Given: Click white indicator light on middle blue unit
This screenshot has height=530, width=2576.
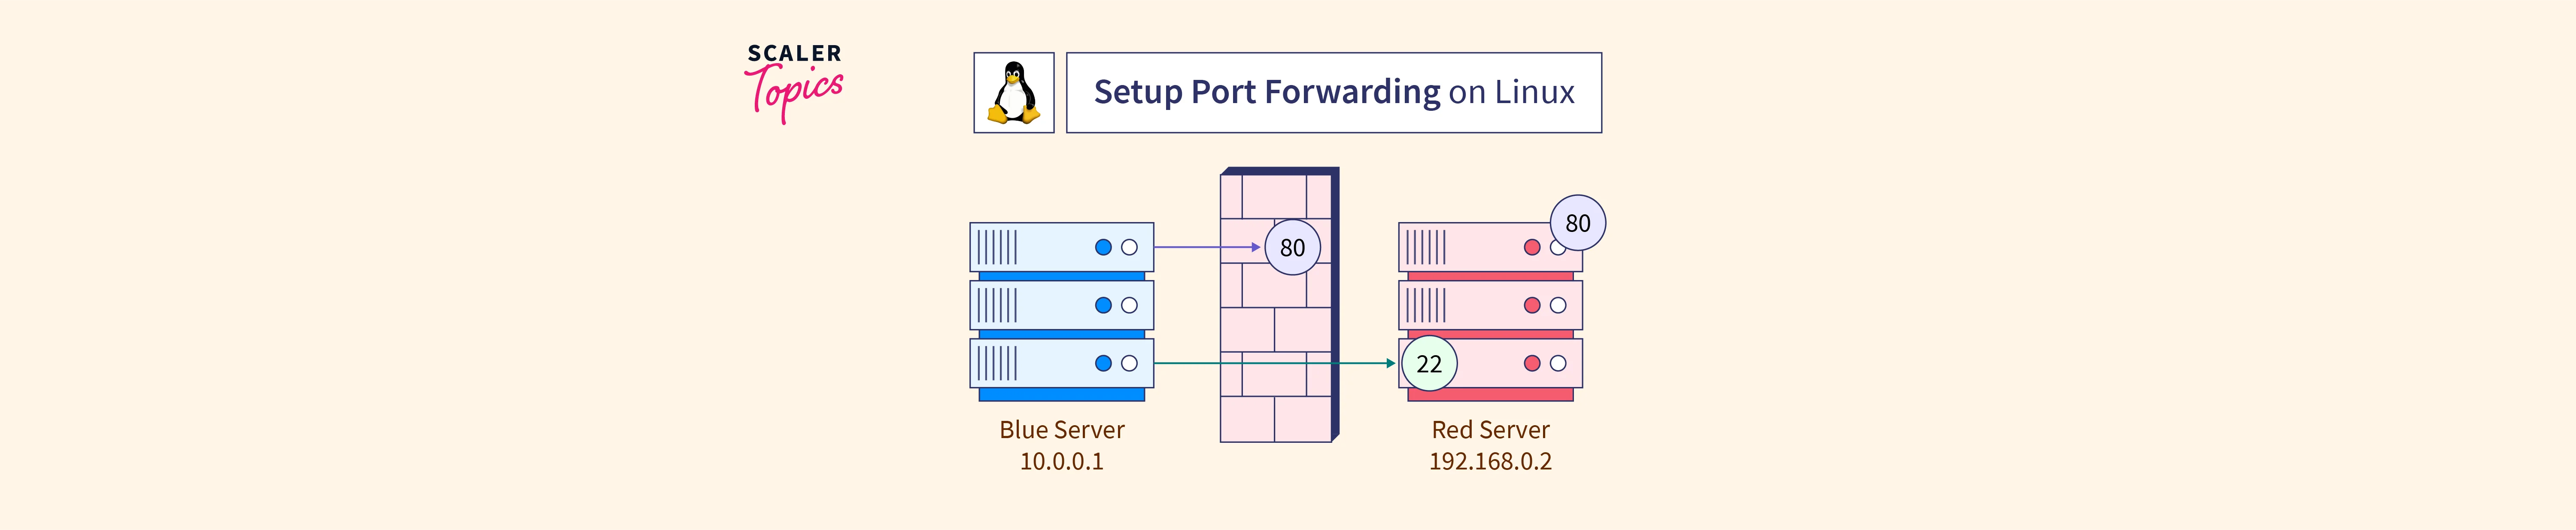Looking at the screenshot, I should [1129, 305].
